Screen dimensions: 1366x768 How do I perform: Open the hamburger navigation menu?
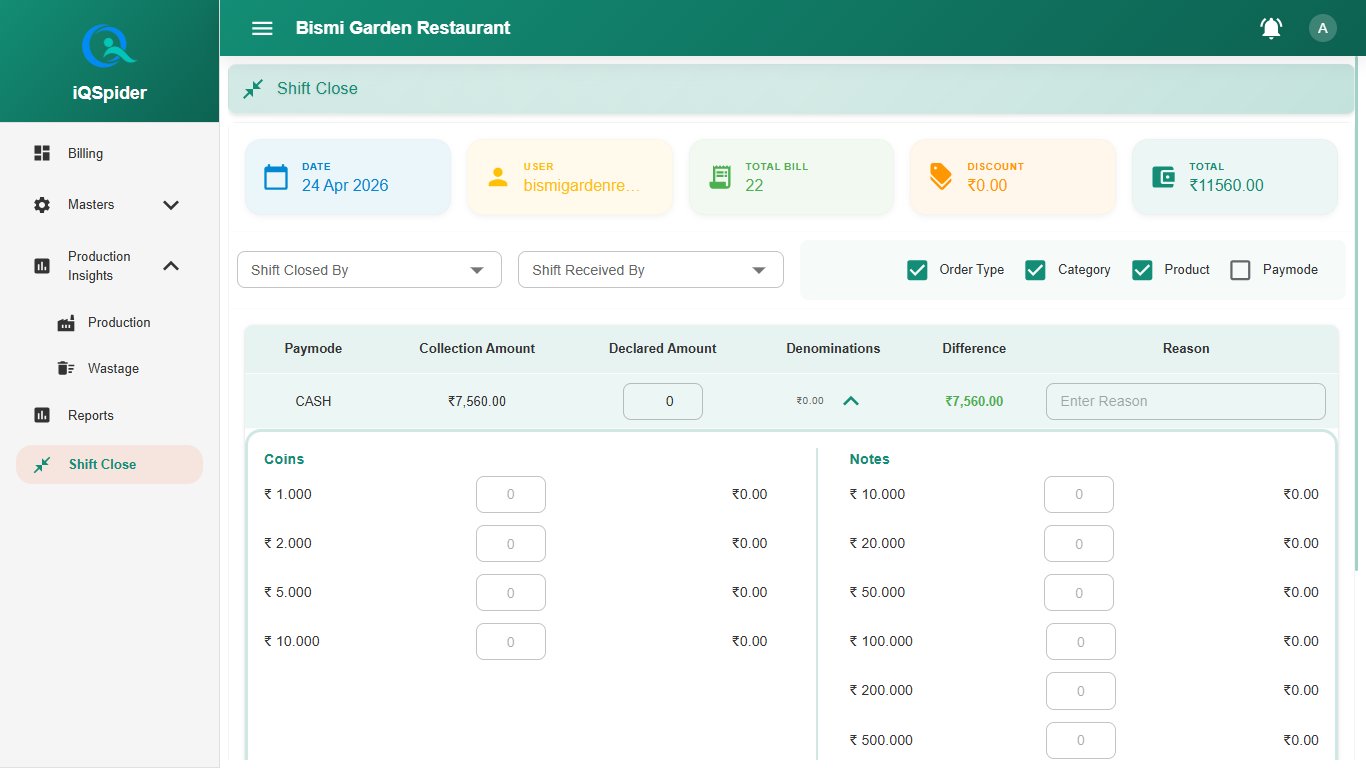point(262,28)
